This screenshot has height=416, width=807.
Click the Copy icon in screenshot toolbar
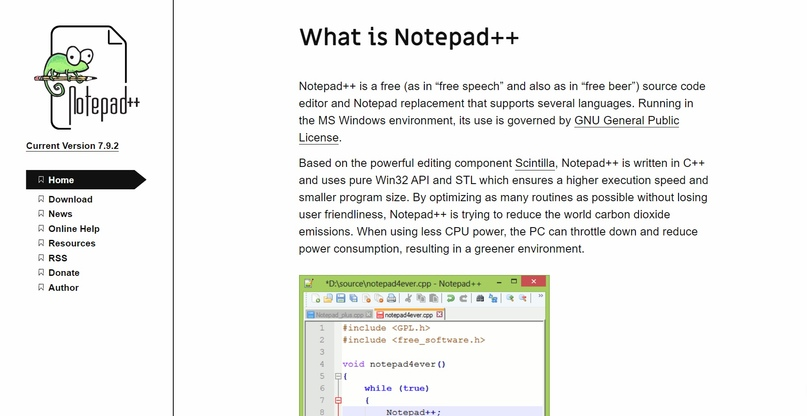(x=421, y=298)
